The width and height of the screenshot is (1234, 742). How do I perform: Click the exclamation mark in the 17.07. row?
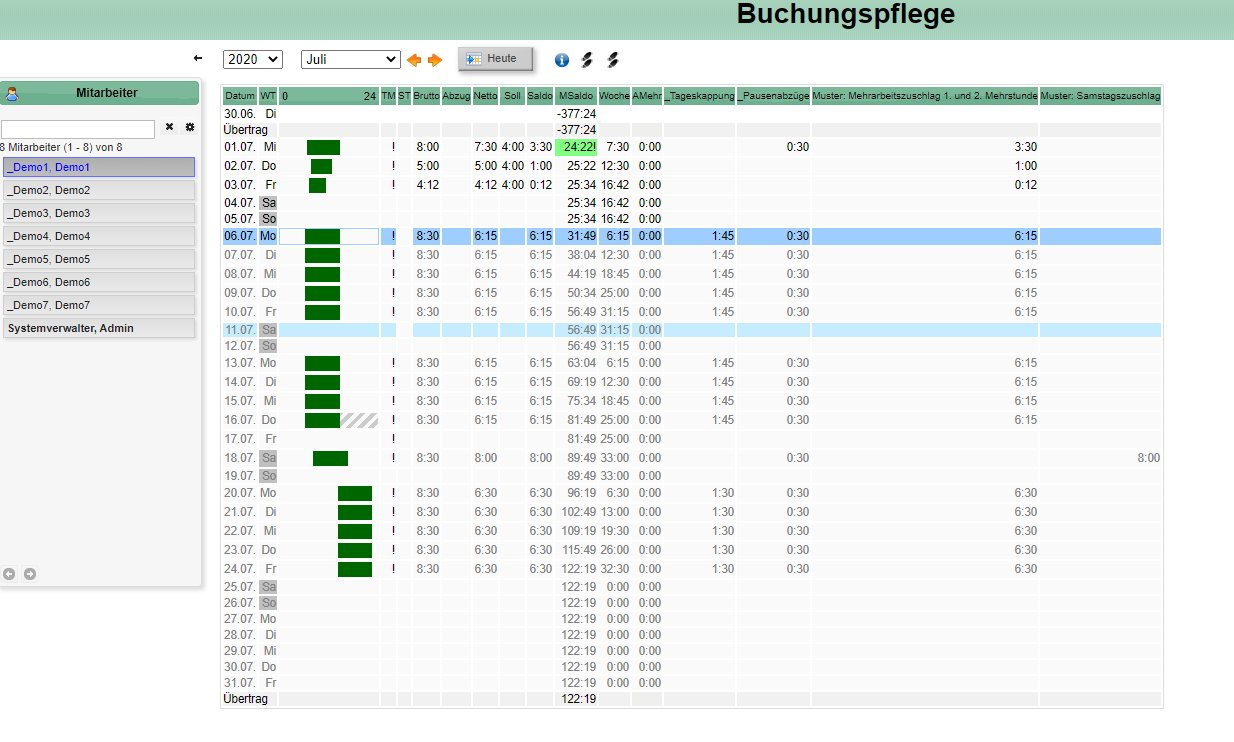tap(394, 439)
